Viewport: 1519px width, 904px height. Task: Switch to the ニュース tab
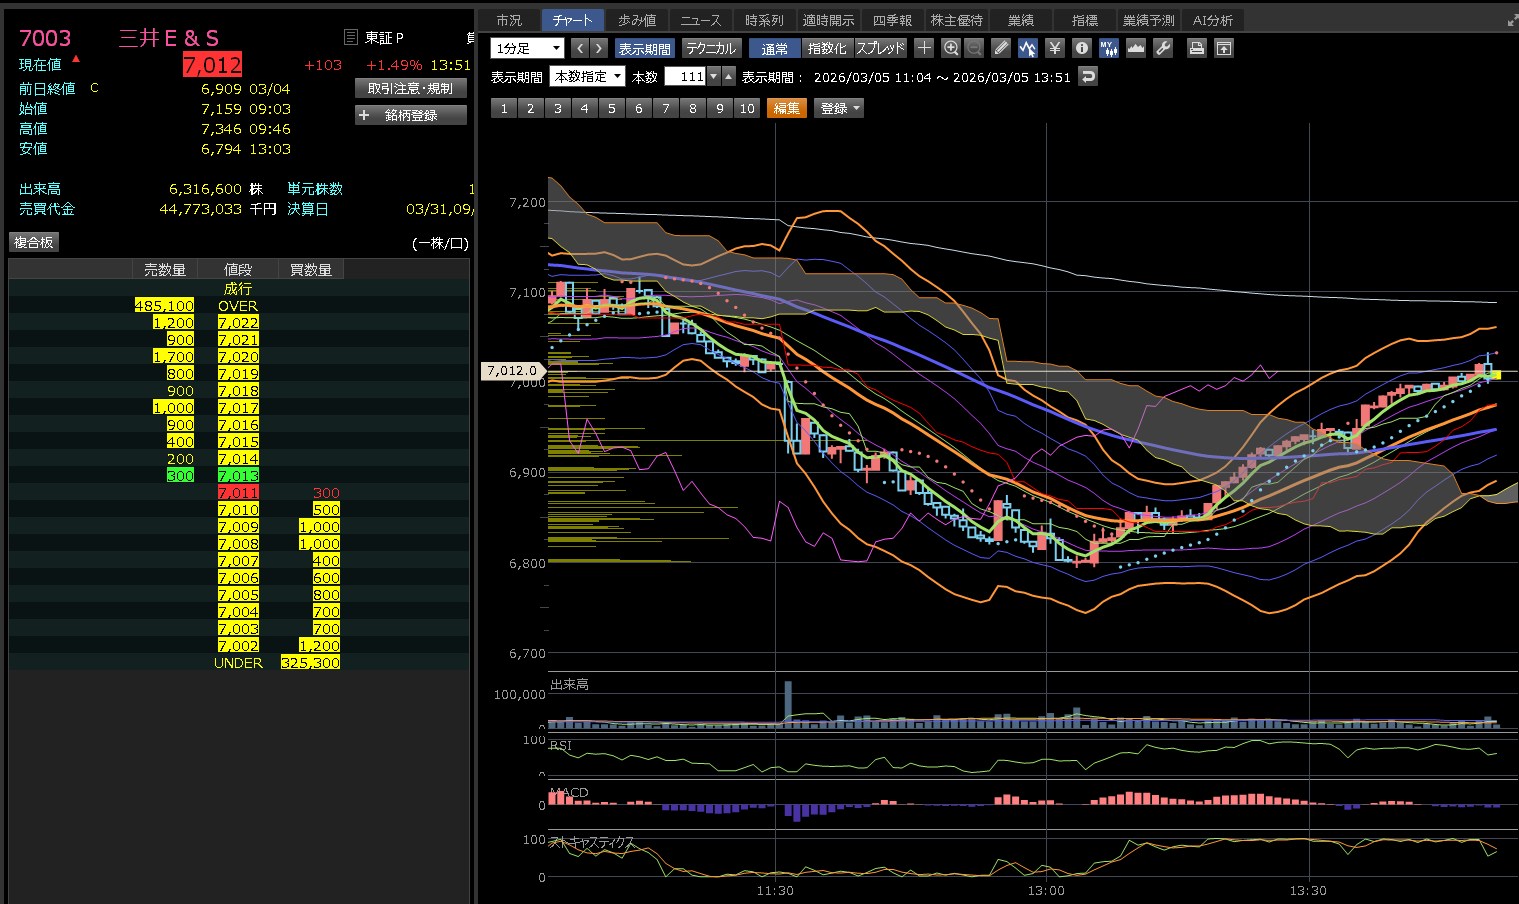[700, 20]
